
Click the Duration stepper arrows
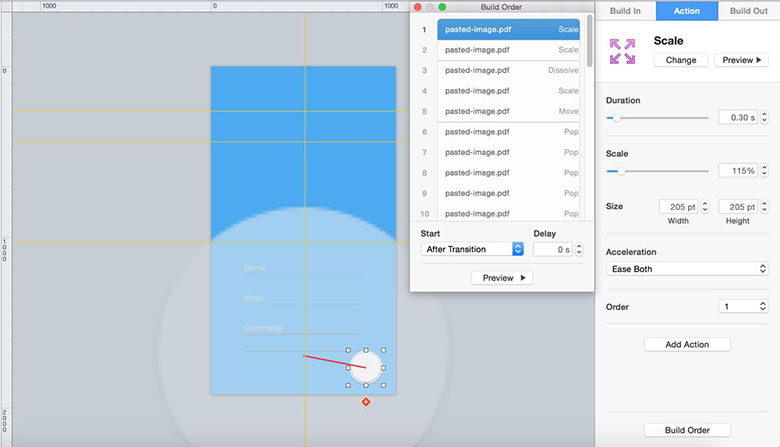click(764, 117)
